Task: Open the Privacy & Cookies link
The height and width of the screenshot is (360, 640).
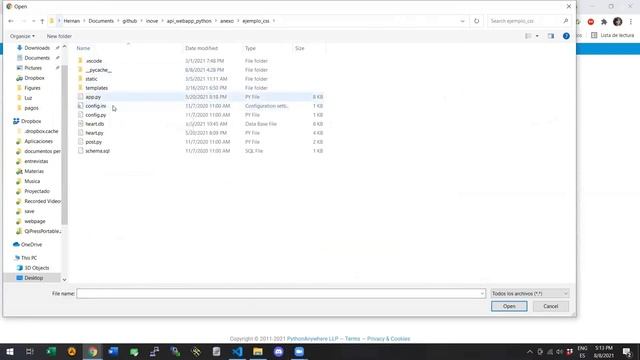Action: point(388,339)
